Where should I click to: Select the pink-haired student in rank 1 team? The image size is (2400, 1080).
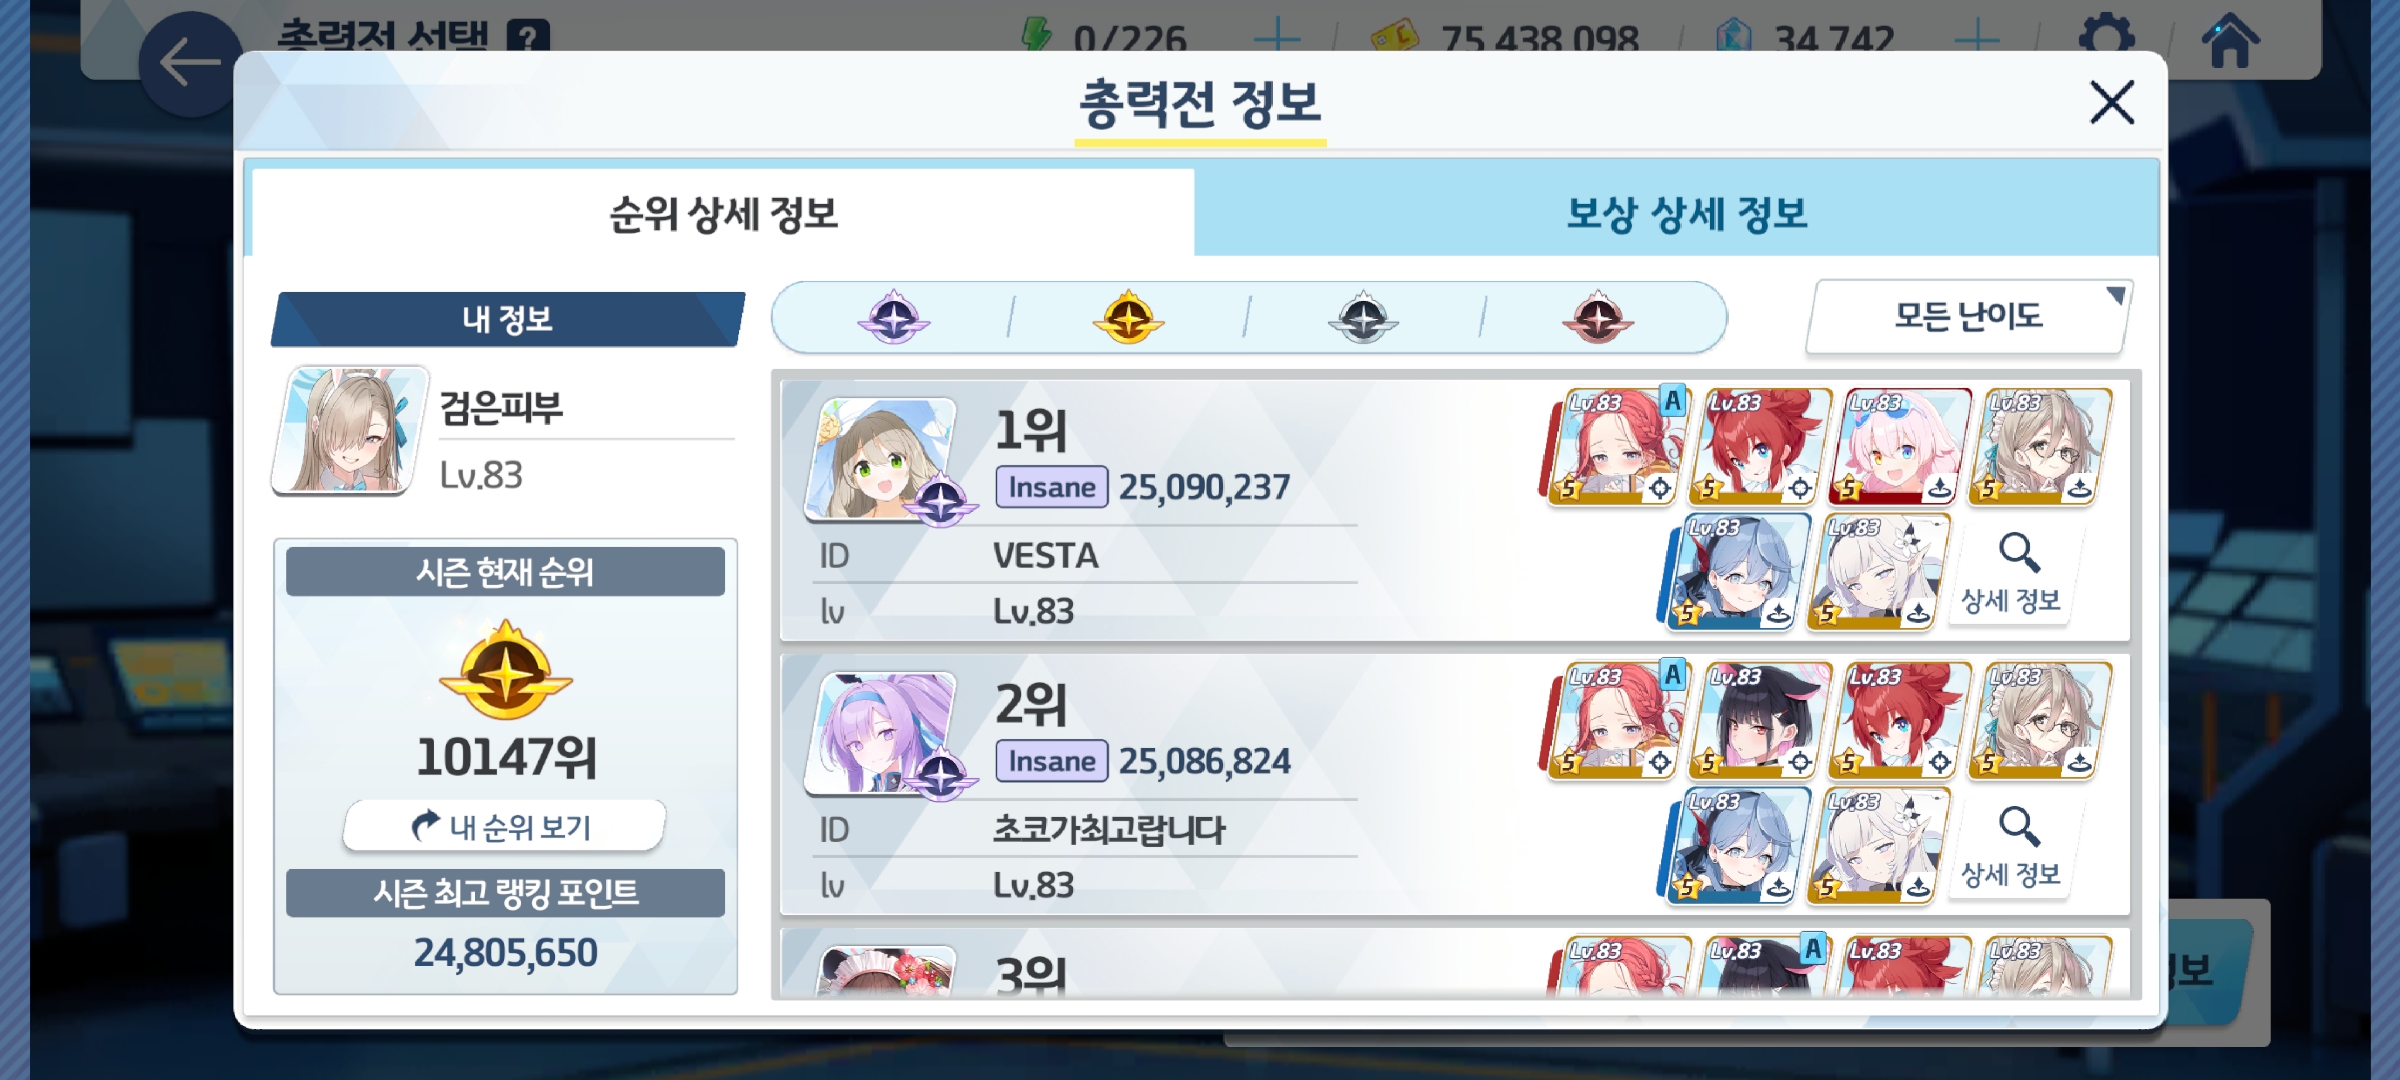1899,446
